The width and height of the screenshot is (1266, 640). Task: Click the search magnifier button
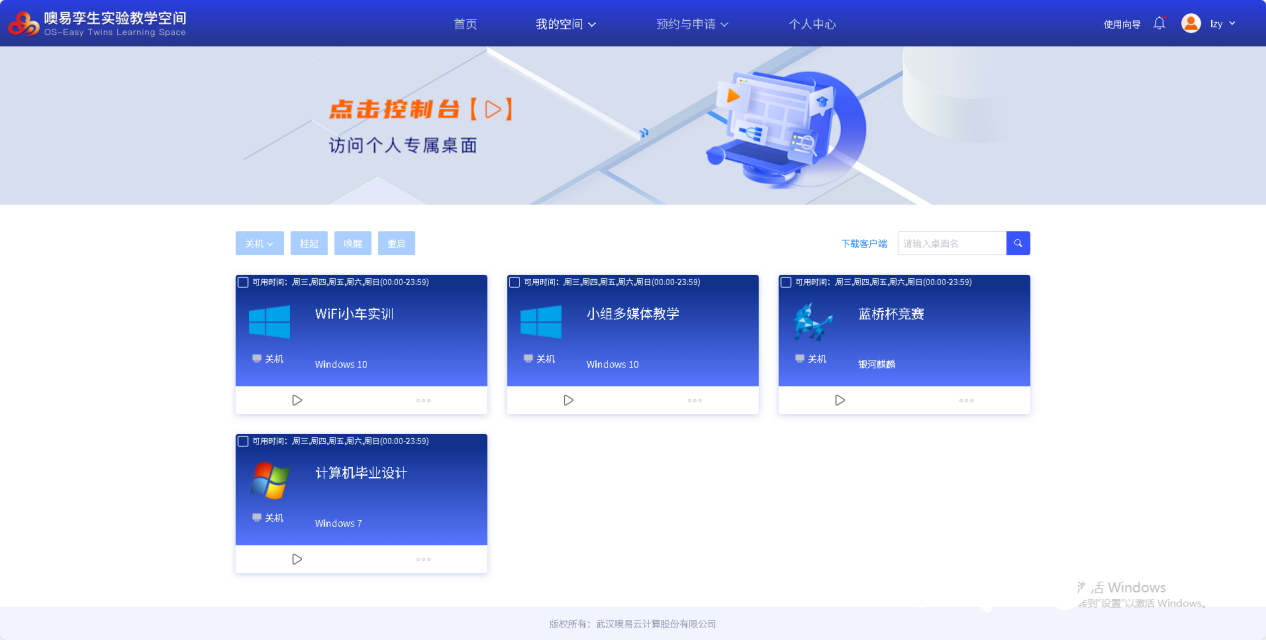(x=1018, y=243)
